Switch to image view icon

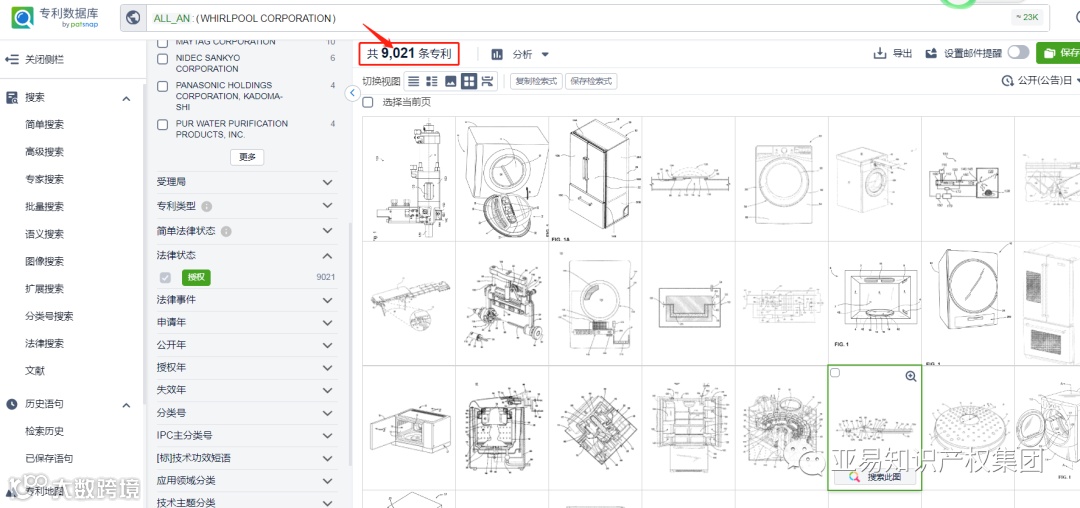coord(450,81)
